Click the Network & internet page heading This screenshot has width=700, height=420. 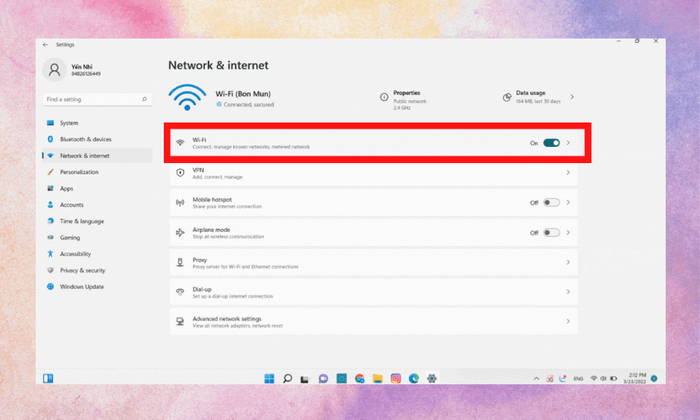(x=218, y=65)
